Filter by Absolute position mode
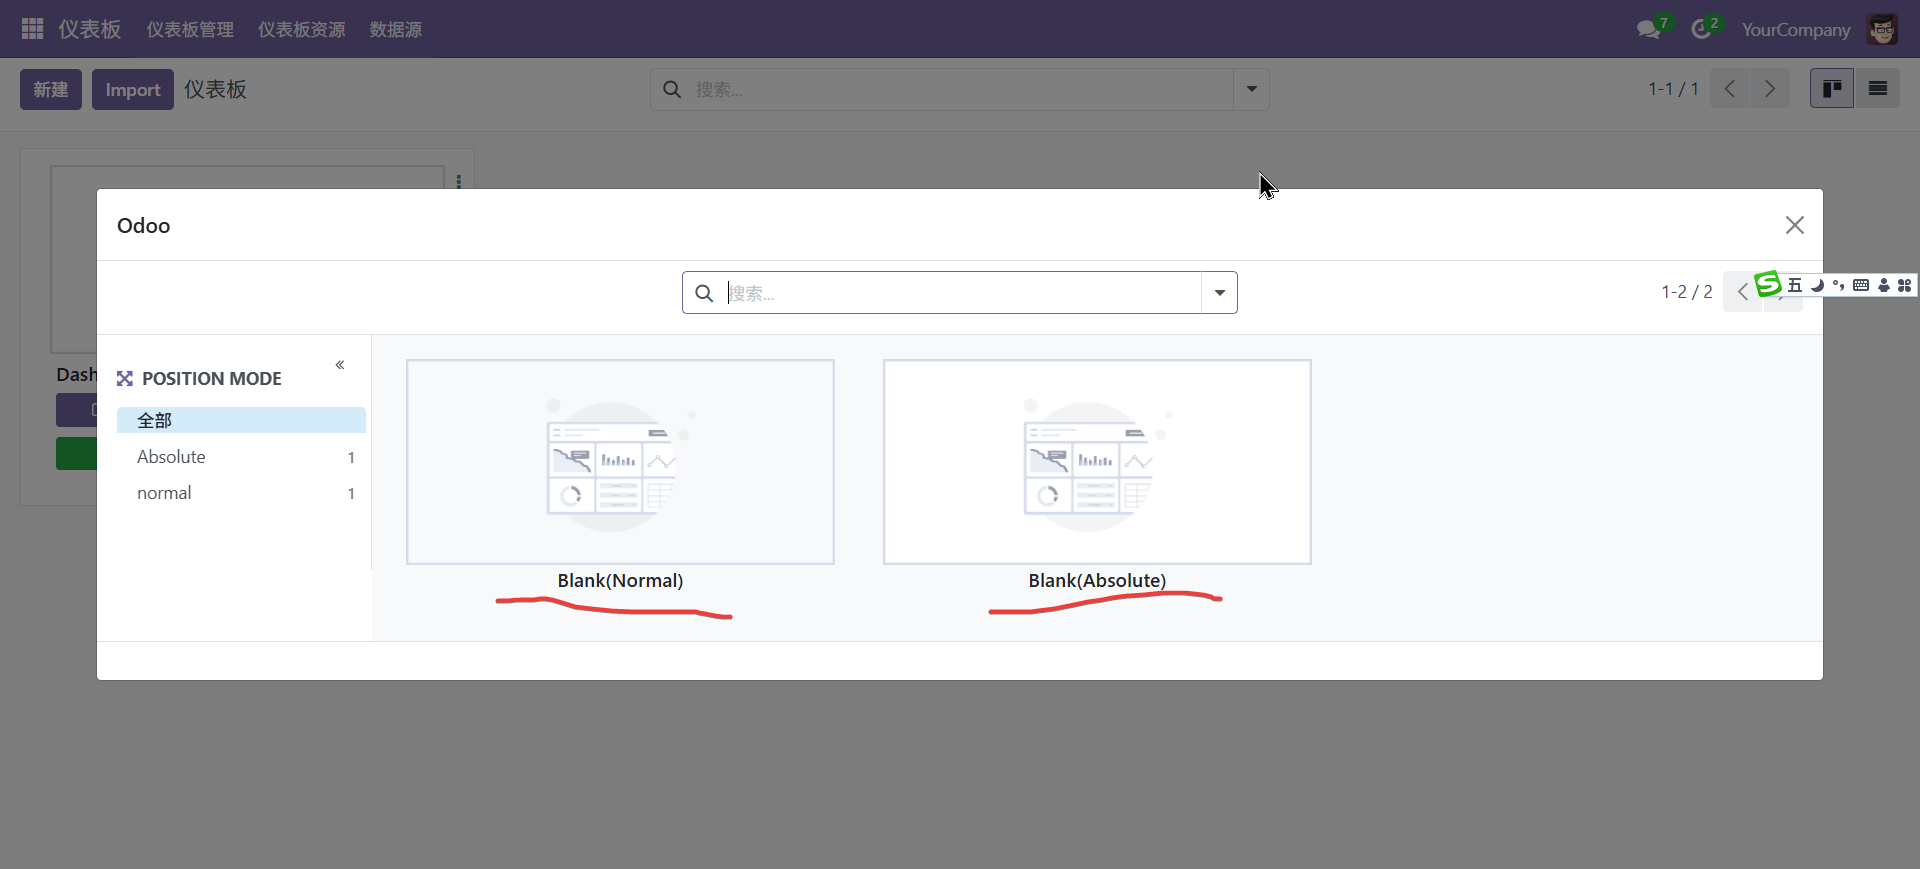 point(172,457)
